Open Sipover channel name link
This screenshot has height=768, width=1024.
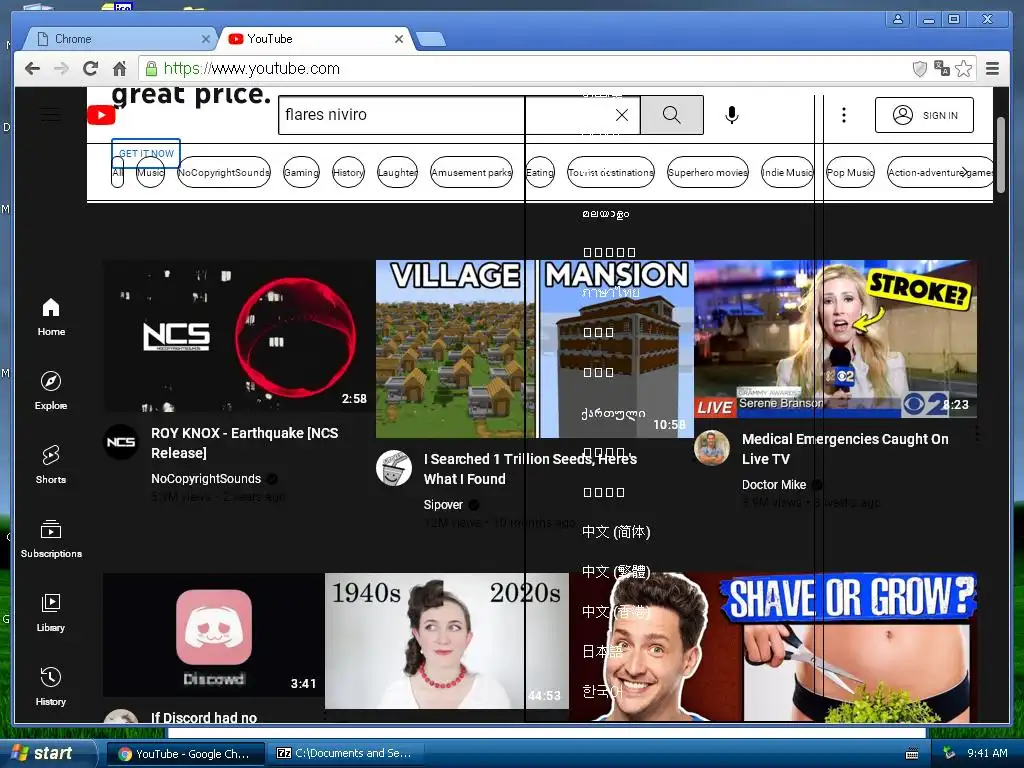pyautogui.click(x=443, y=504)
